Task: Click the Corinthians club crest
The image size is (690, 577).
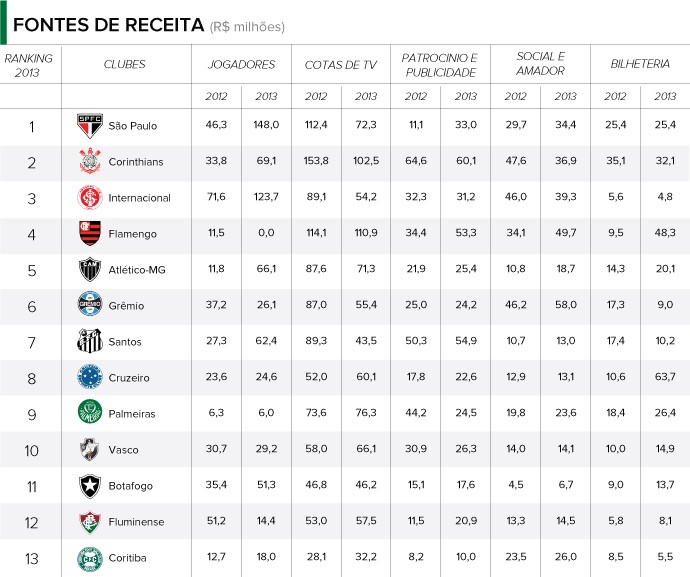Action: point(90,162)
